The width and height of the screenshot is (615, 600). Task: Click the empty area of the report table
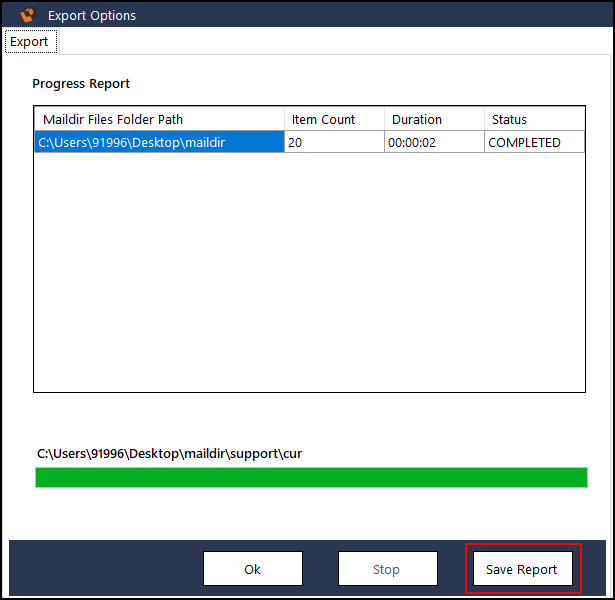pos(309,270)
